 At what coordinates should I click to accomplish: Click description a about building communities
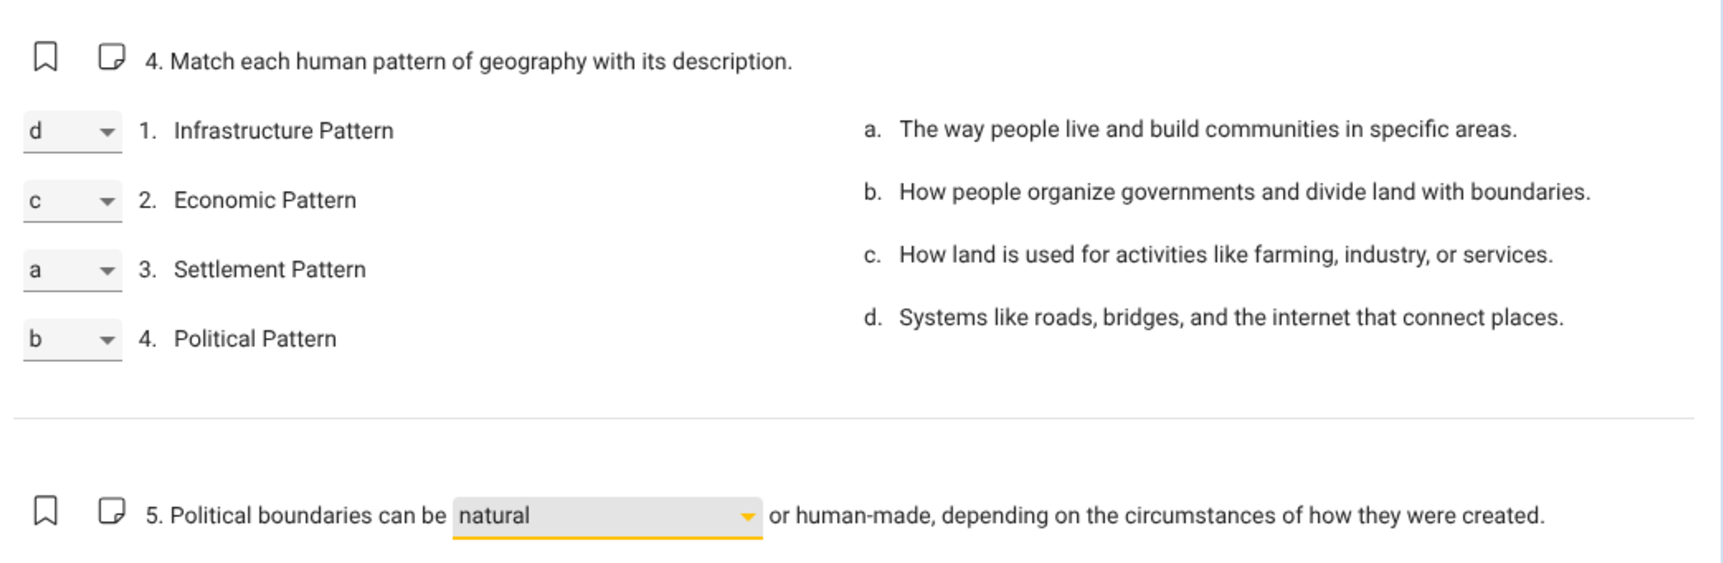point(1207,129)
